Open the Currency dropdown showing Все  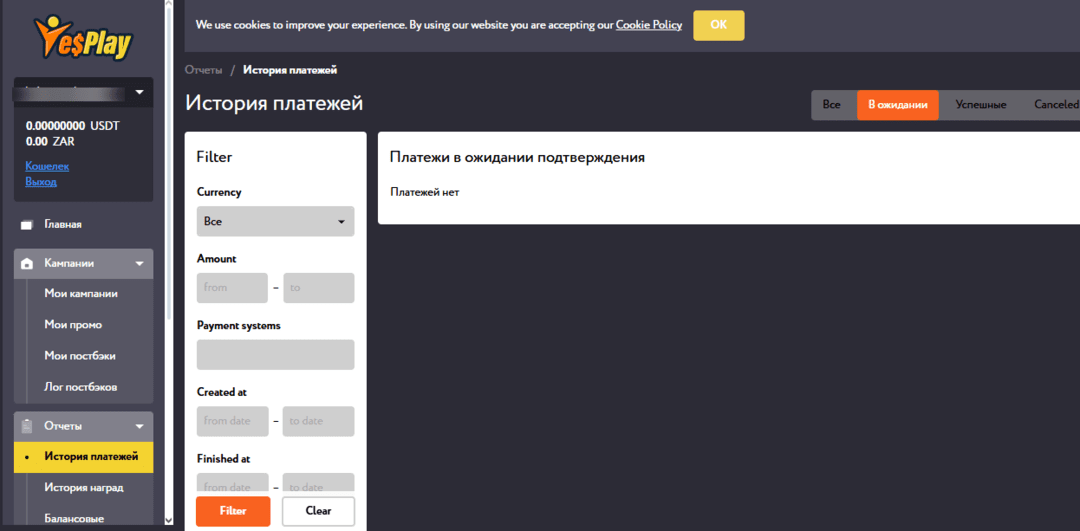click(276, 222)
